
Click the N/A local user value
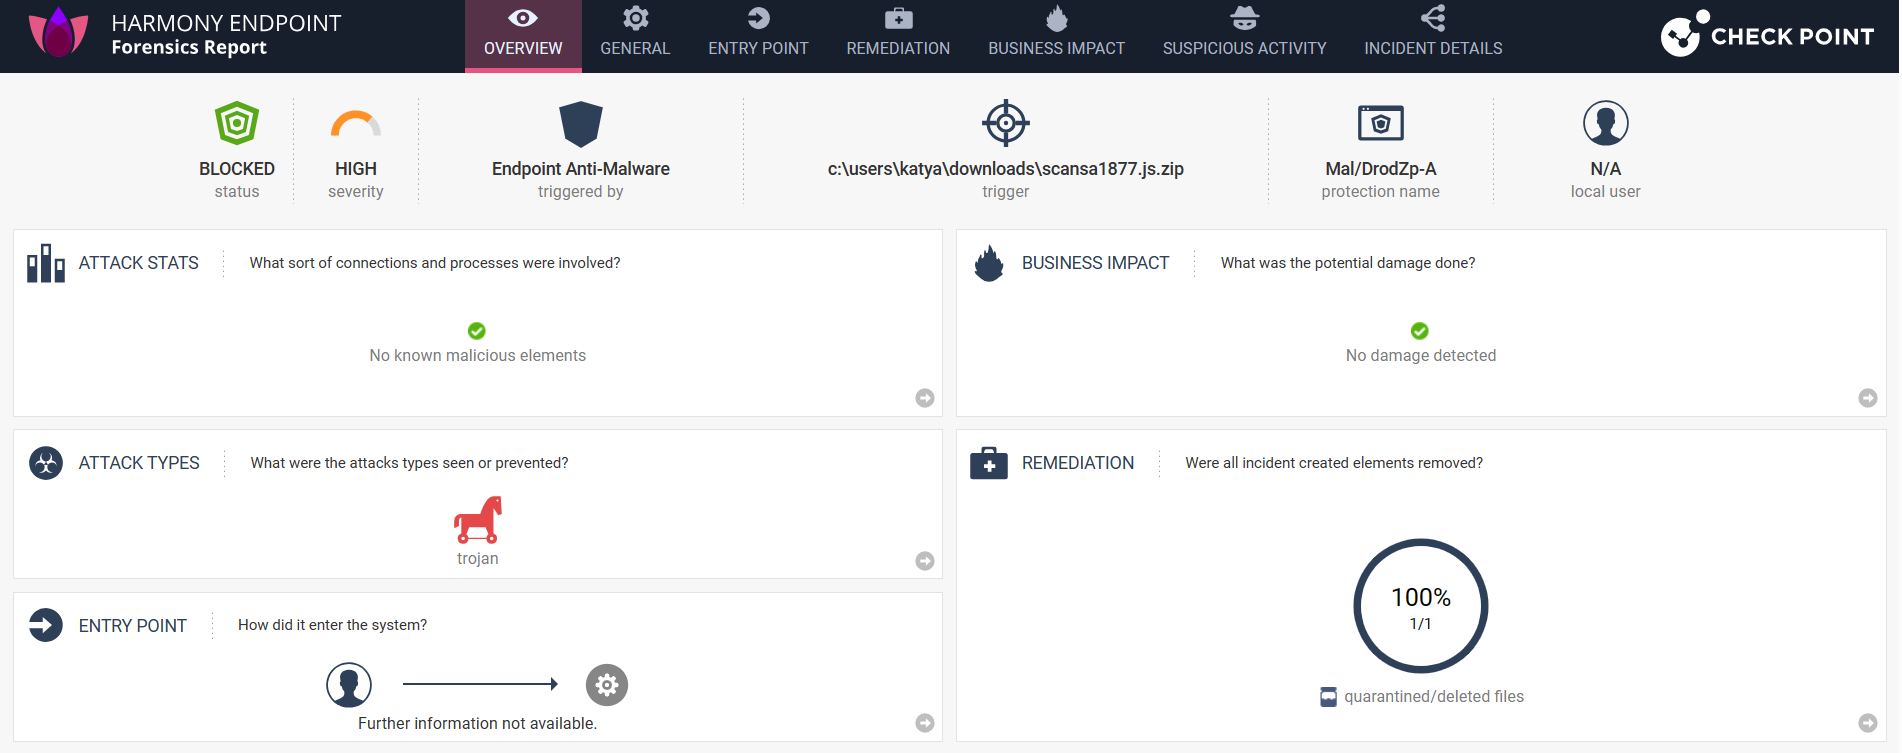[x=1606, y=169]
